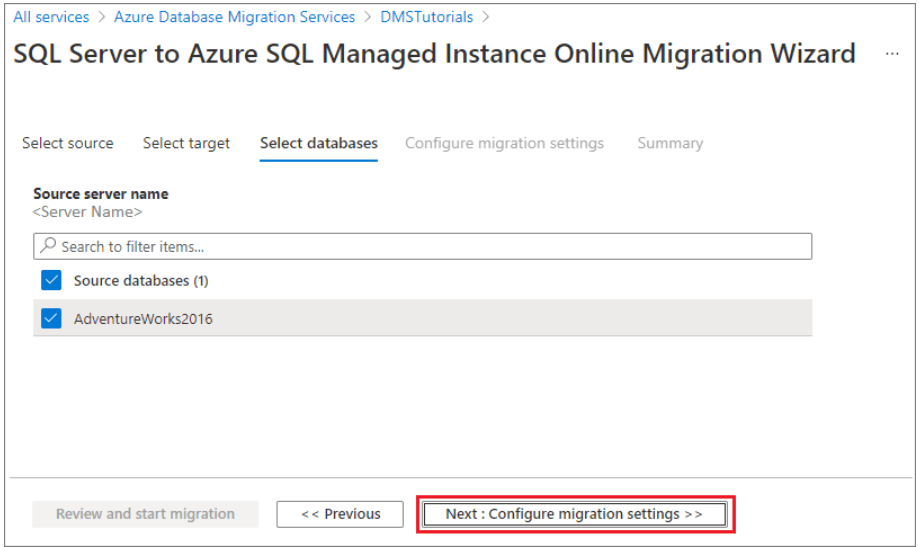This screenshot has height=547, width=919.
Task: Click the magnifier icon in search box
Action: pyautogui.click(x=47, y=246)
